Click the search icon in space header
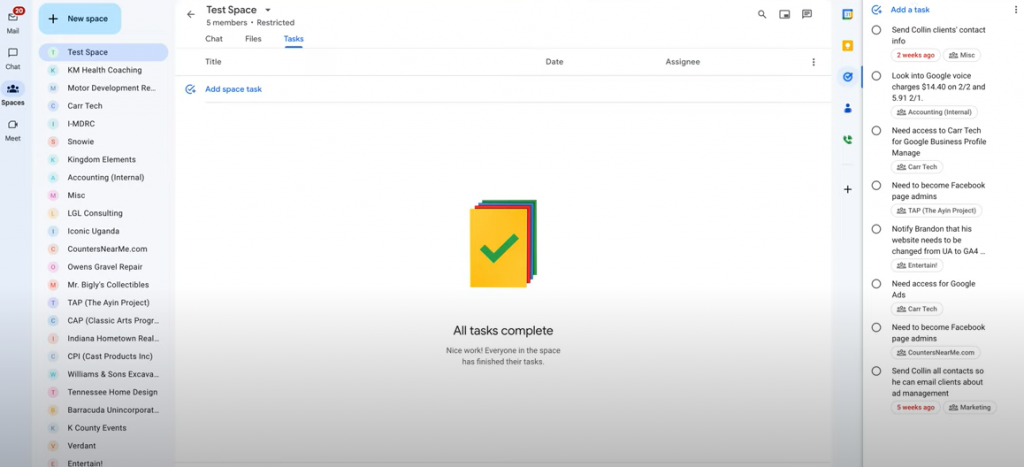 [x=762, y=15]
